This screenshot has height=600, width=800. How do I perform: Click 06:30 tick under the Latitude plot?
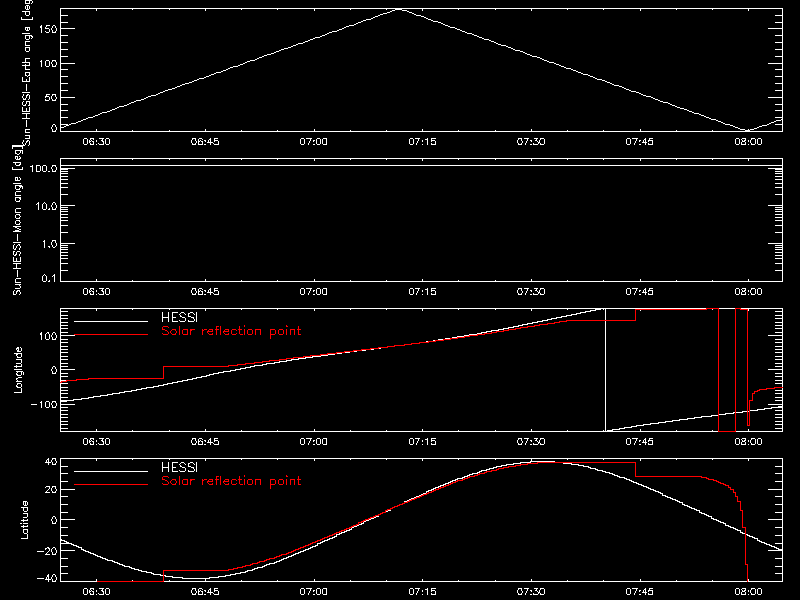click(96, 591)
